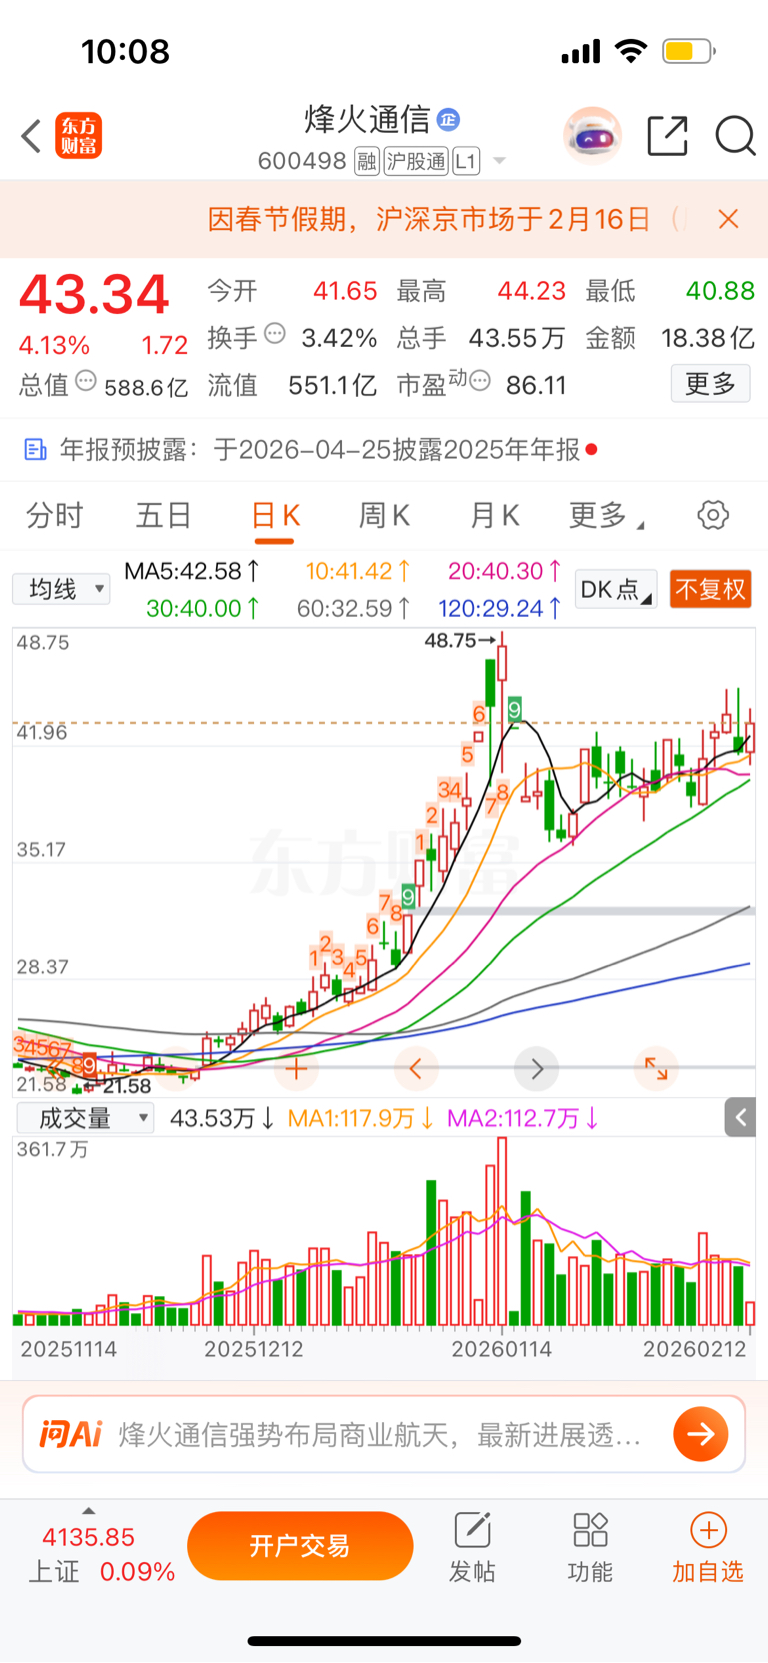Expand the 更多 chart period menu
Screen dimensions: 768x1663
pyautogui.click(x=606, y=516)
